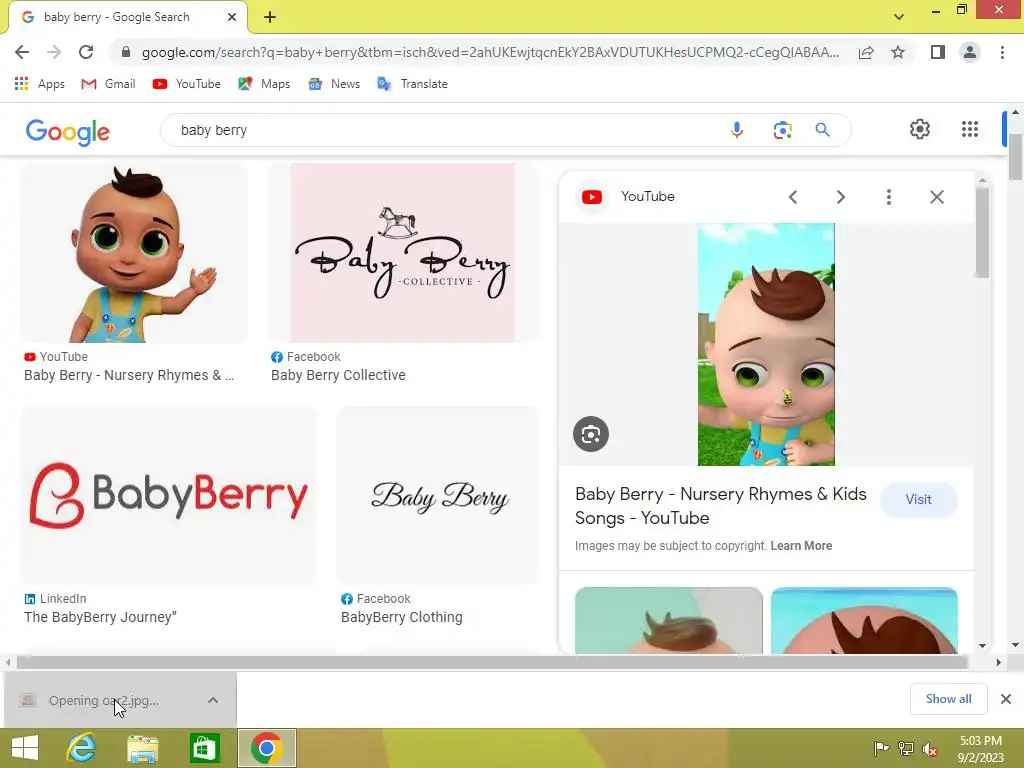Start voice search with the microphone icon
Image resolution: width=1024 pixels, height=768 pixels.
point(737,130)
